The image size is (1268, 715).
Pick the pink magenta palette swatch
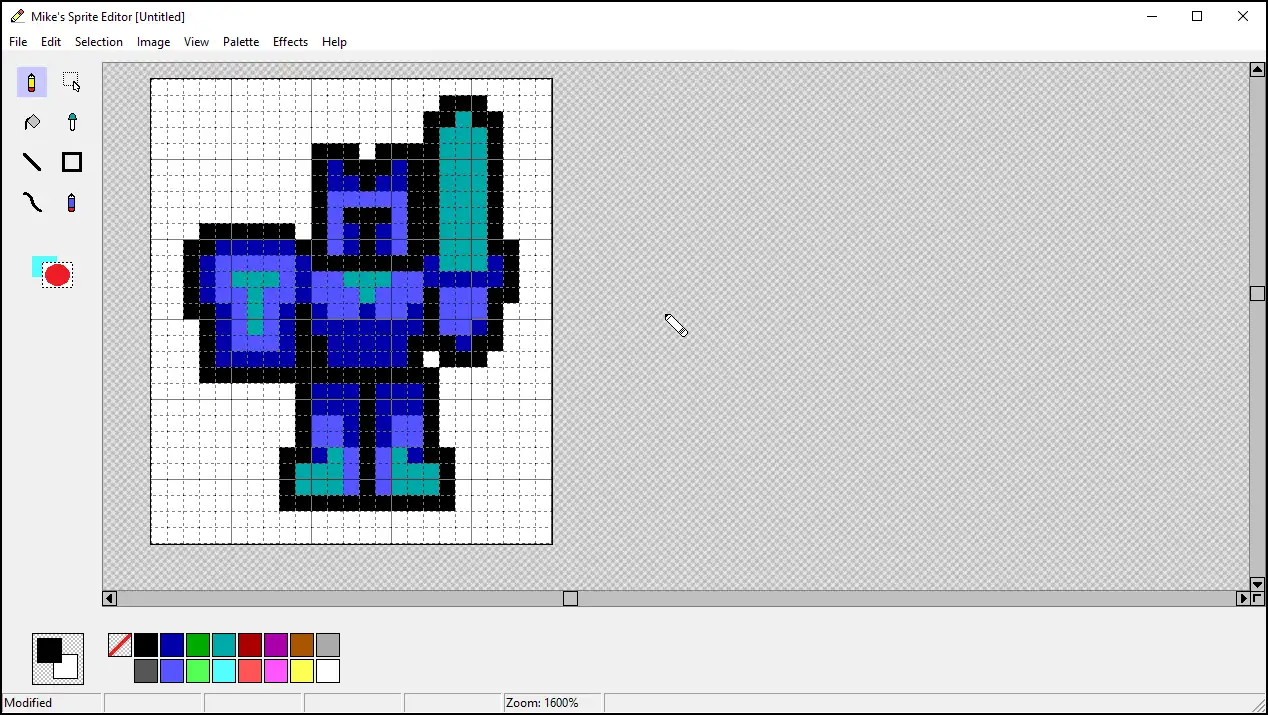coord(276,671)
